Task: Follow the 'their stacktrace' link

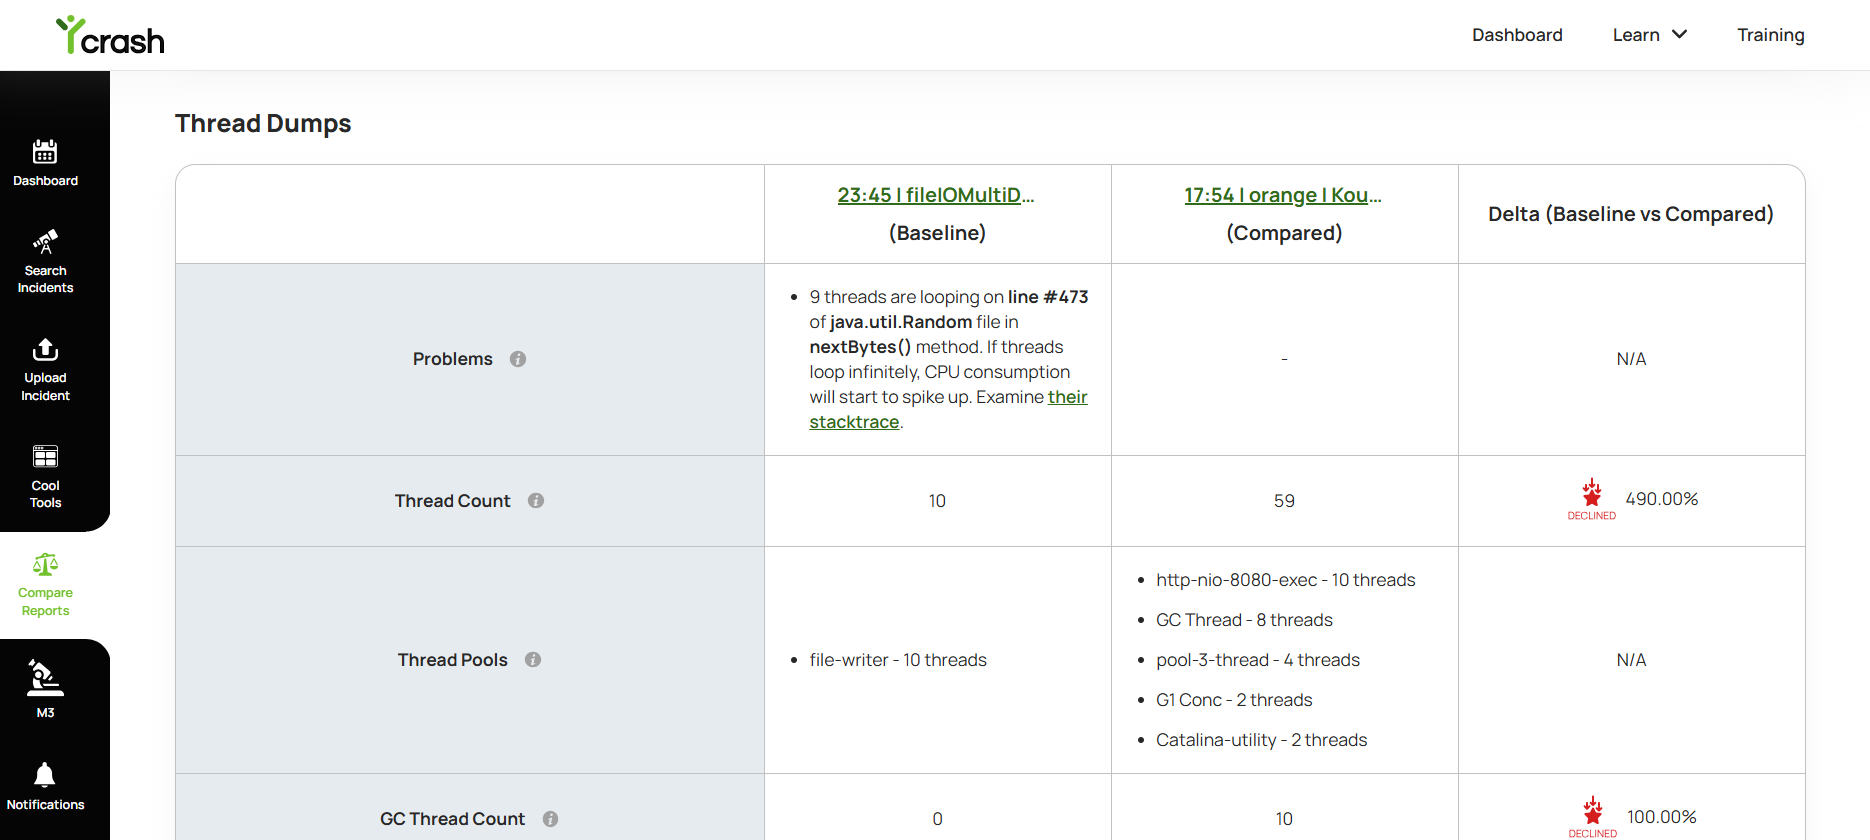Action: [x=948, y=409]
